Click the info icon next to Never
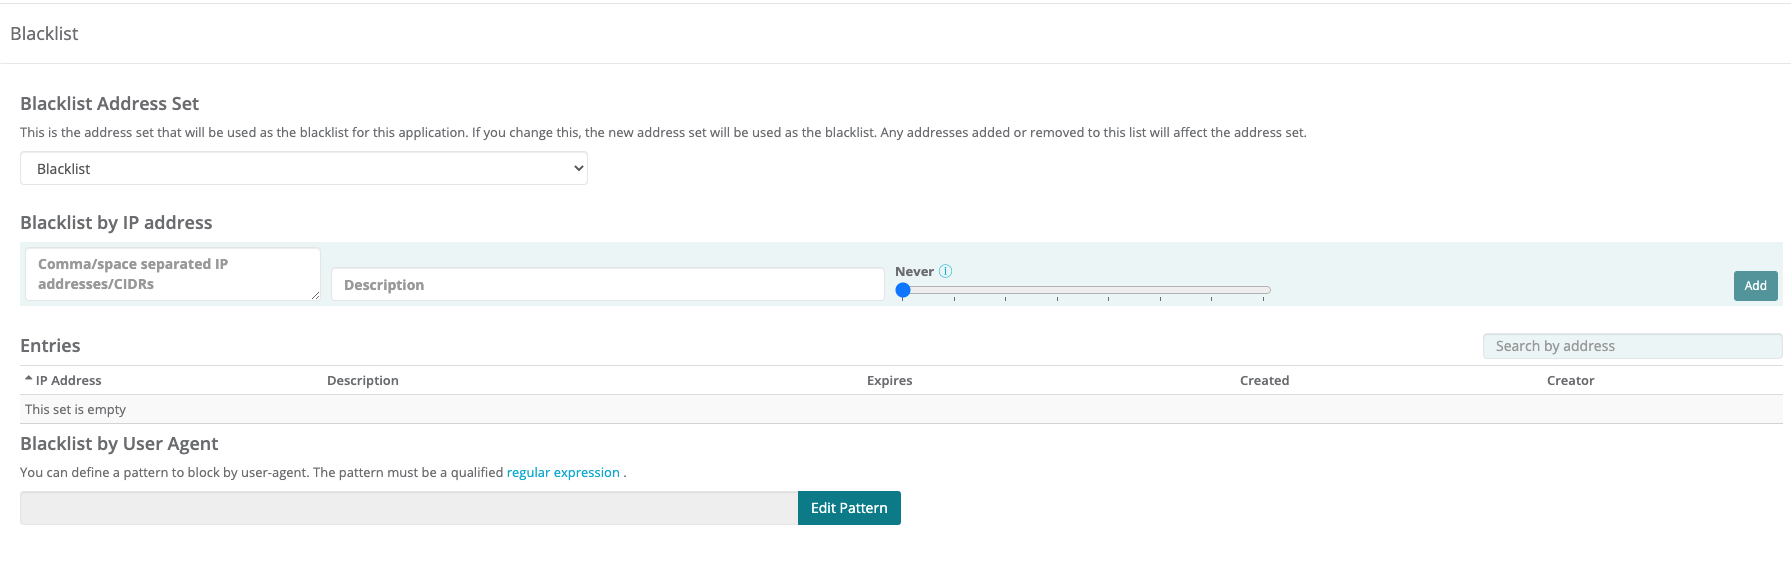This screenshot has height=584, width=1791. [x=946, y=271]
